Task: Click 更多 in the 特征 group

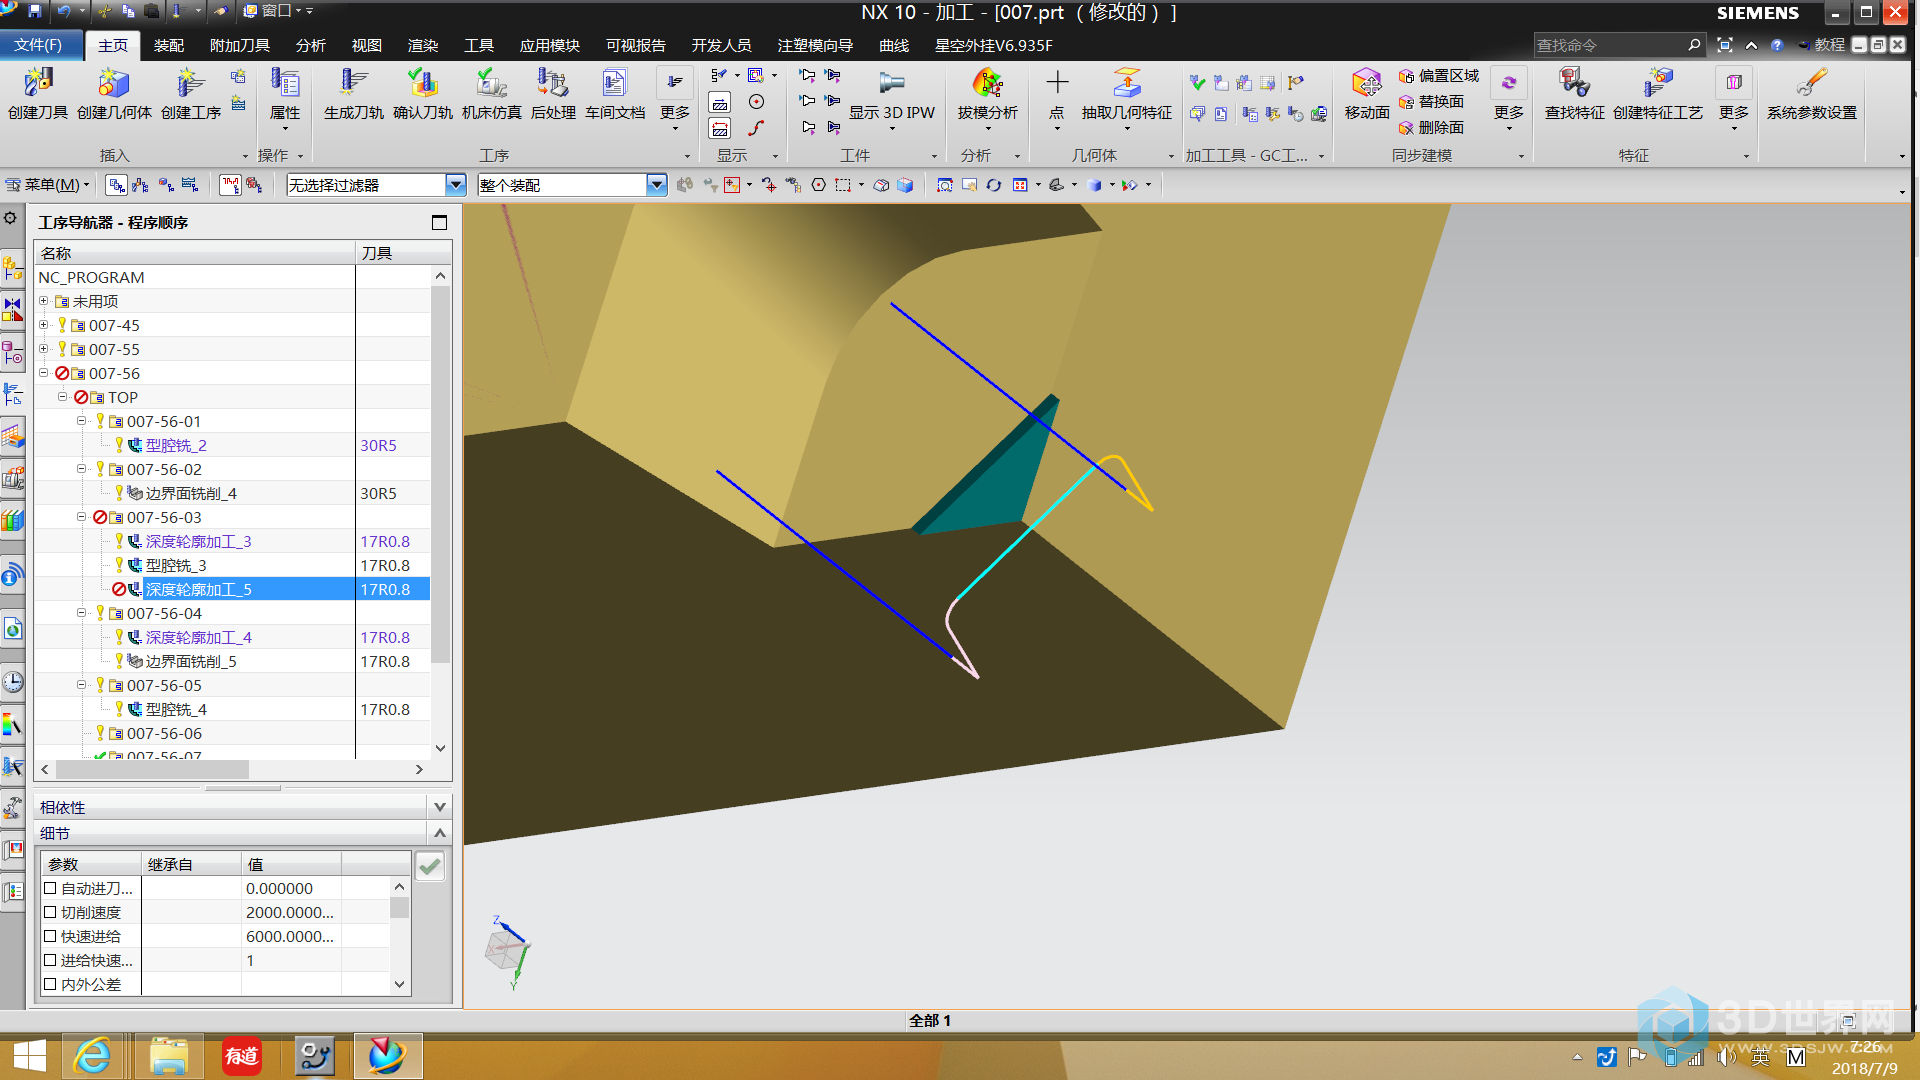Action: coord(1734,98)
